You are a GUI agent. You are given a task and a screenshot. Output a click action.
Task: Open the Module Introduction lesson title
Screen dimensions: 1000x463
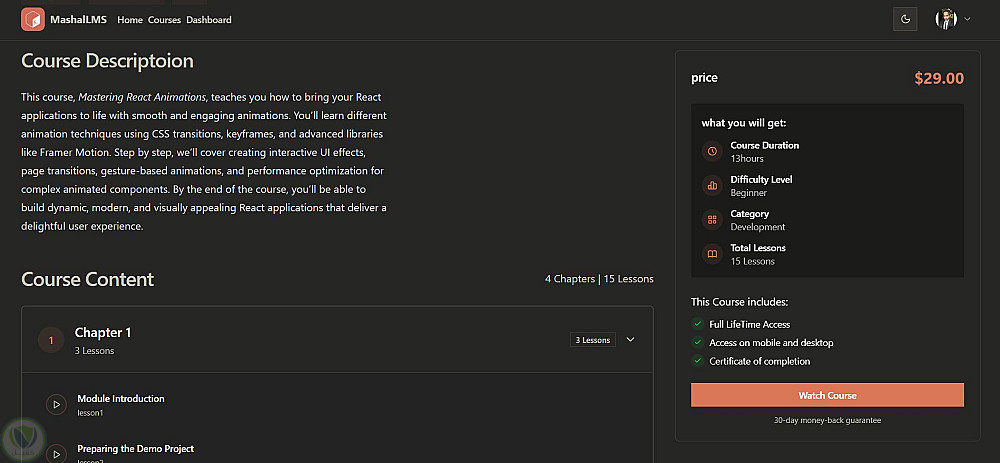[x=121, y=398]
